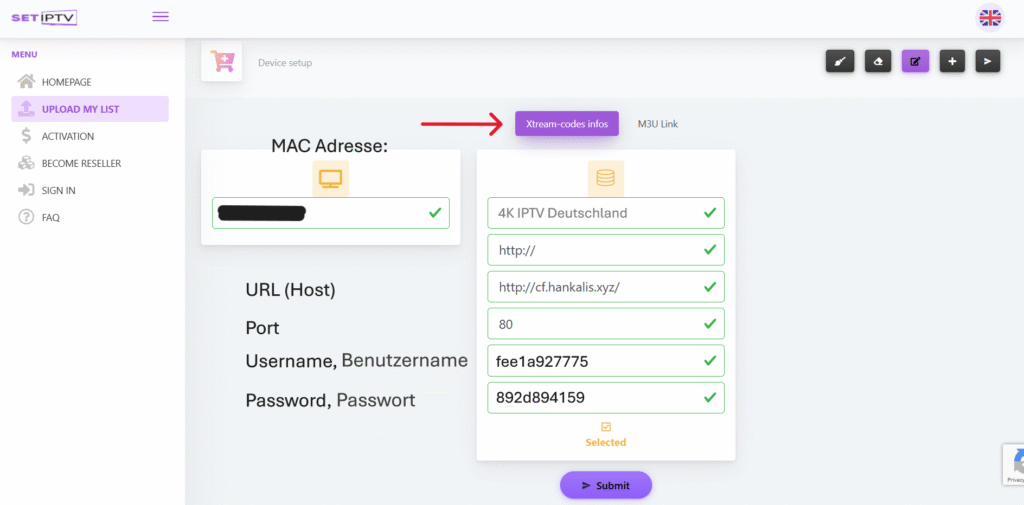Select the Xtream-codes infos tab

tap(567, 124)
